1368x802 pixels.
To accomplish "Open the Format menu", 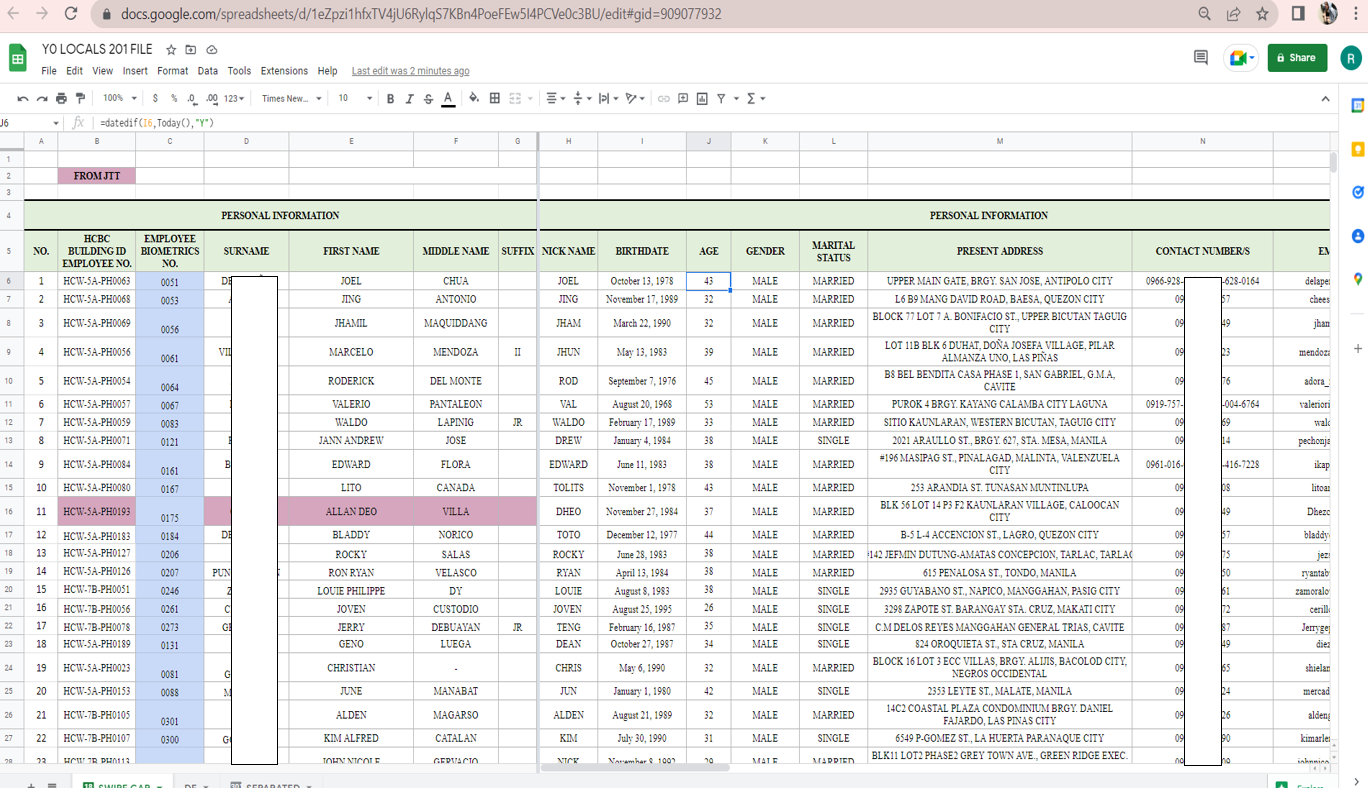I will [172, 71].
